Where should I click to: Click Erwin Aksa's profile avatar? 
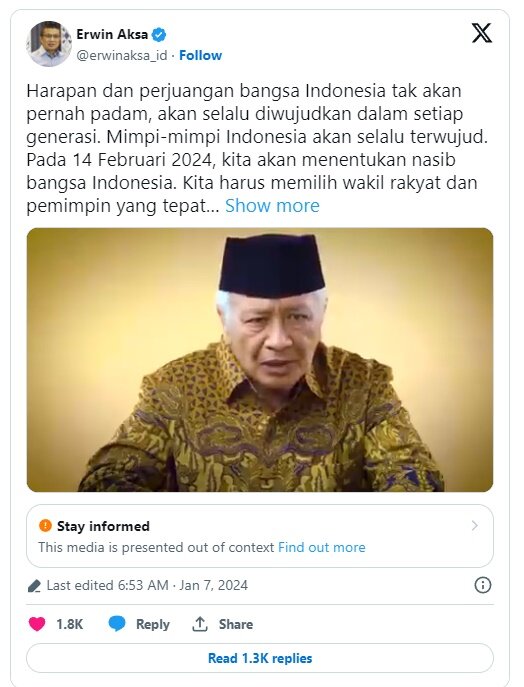pyautogui.click(x=49, y=44)
